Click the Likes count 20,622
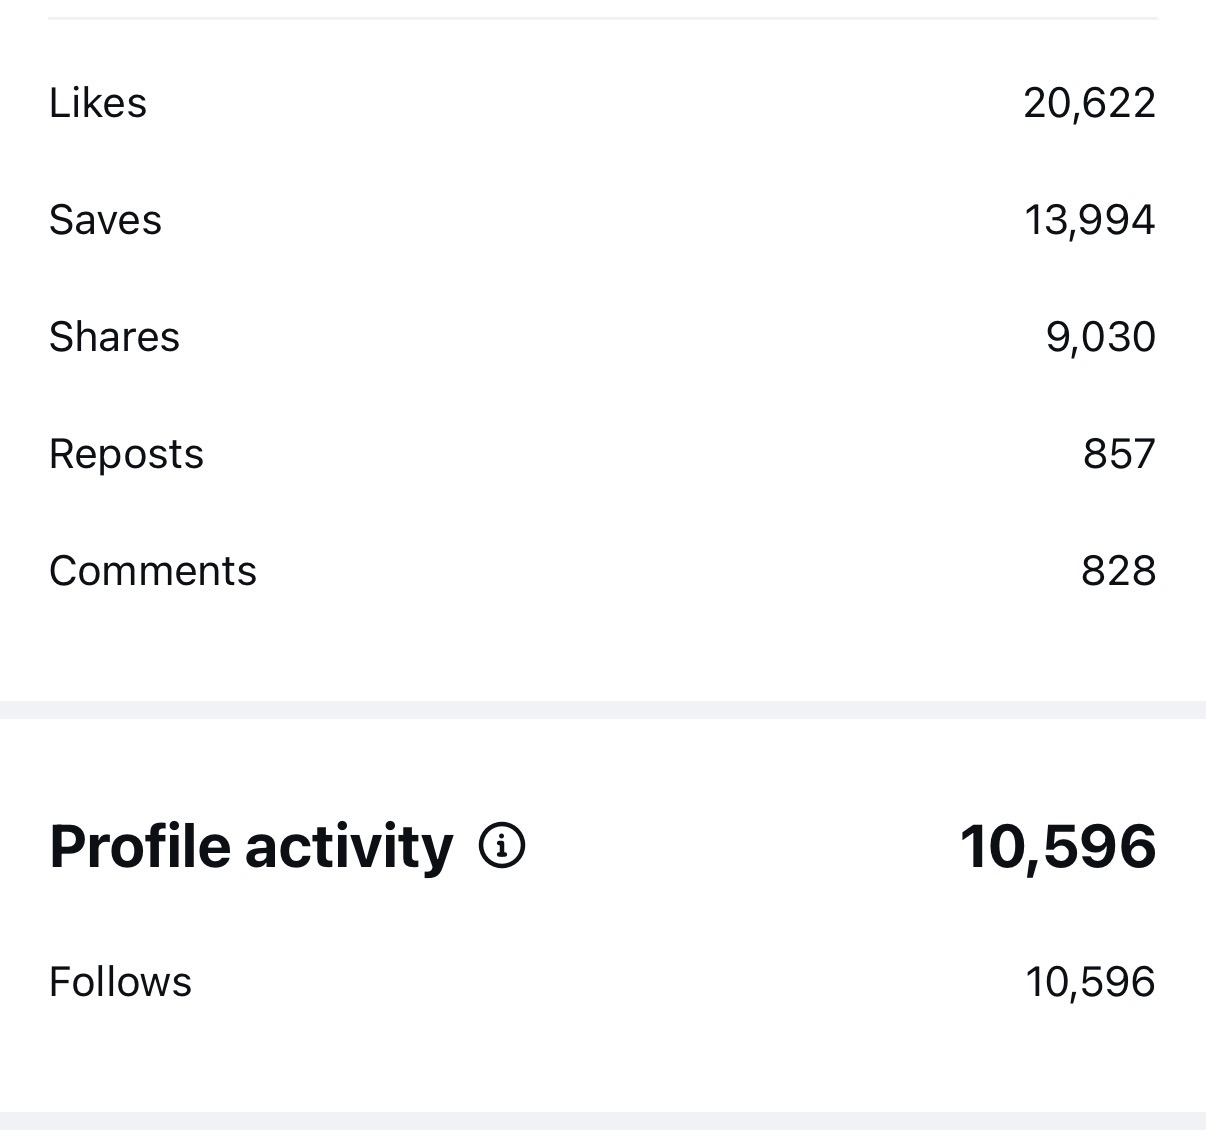1206x1146 pixels. coord(1089,101)
